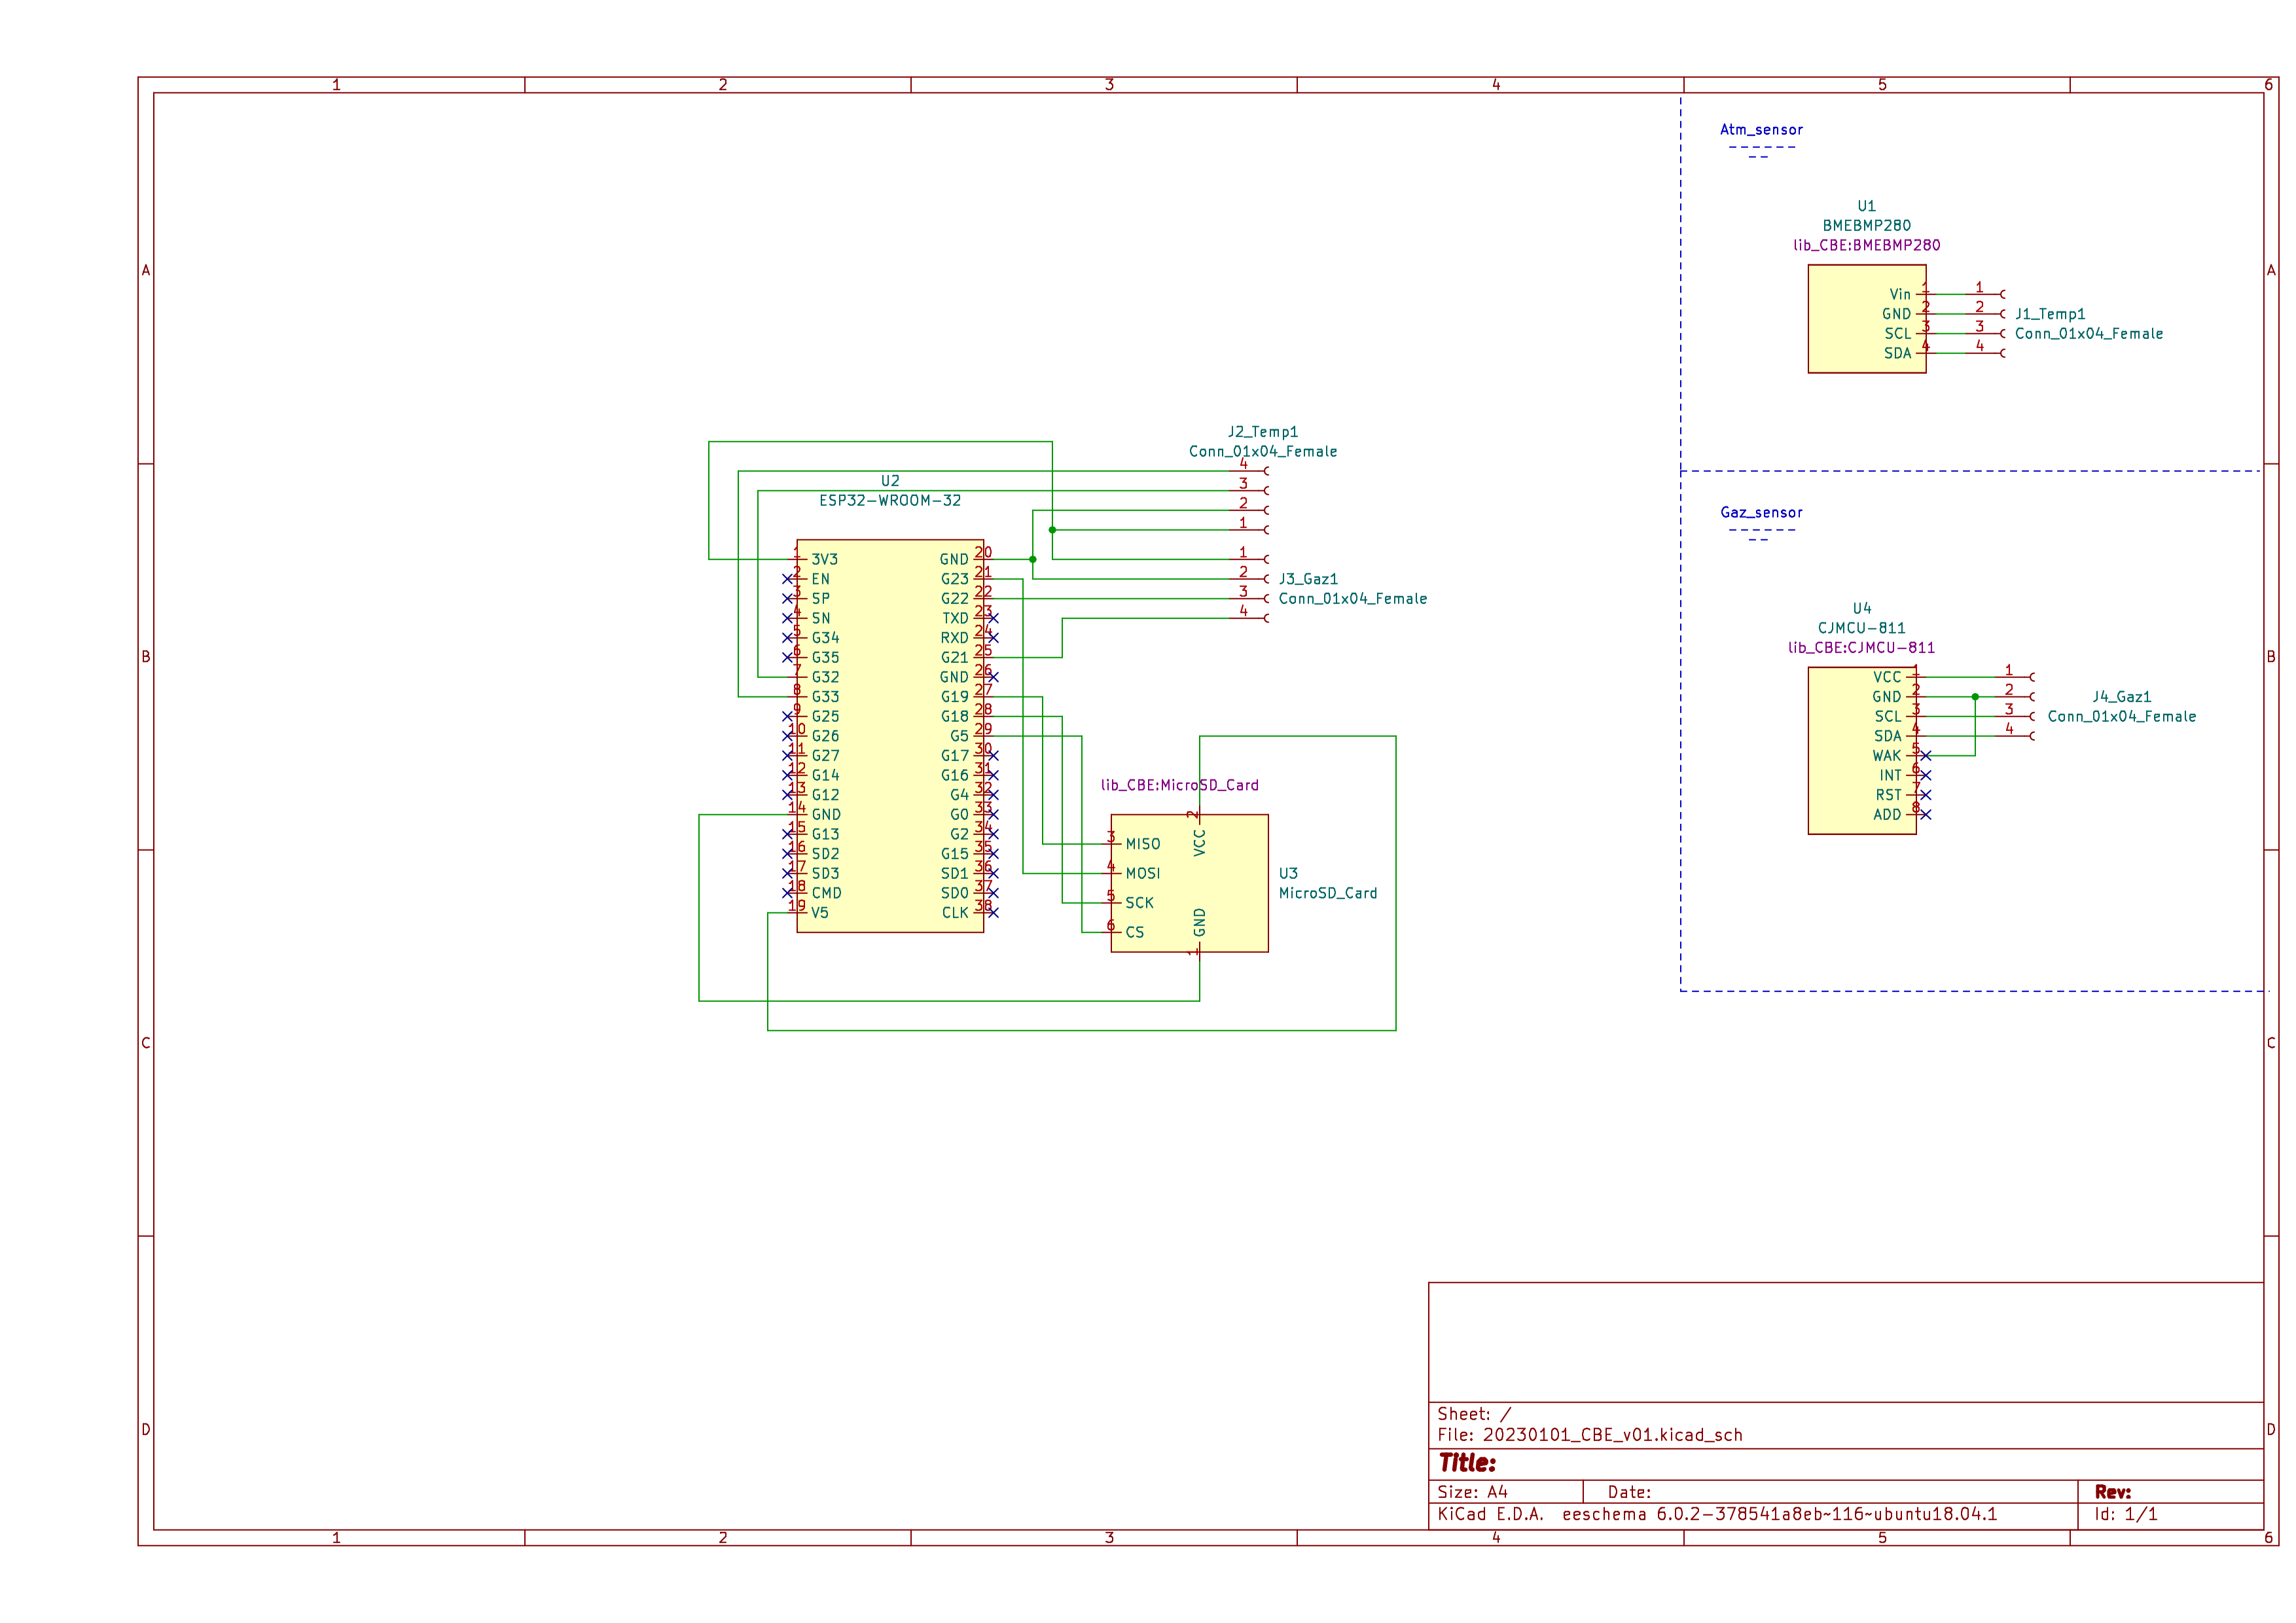Select the U4 reference designator
Viewport: 2296px width, 1623px height.
coord(1861,609)
